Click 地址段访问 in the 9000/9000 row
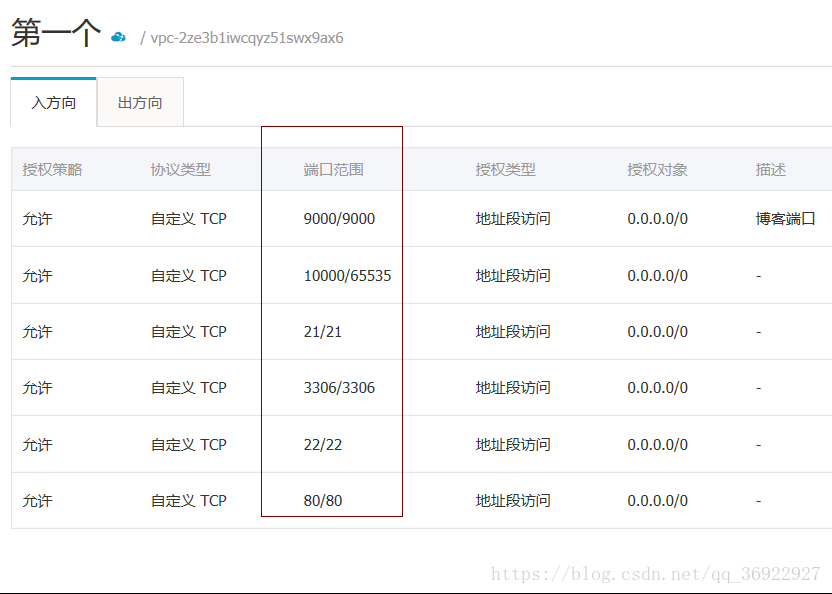Screen dimensions: 832x594 tap(513, 219)
